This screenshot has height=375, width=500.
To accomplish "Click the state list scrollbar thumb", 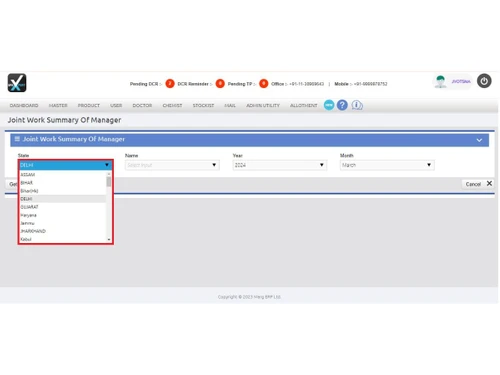I will [109, 182].
